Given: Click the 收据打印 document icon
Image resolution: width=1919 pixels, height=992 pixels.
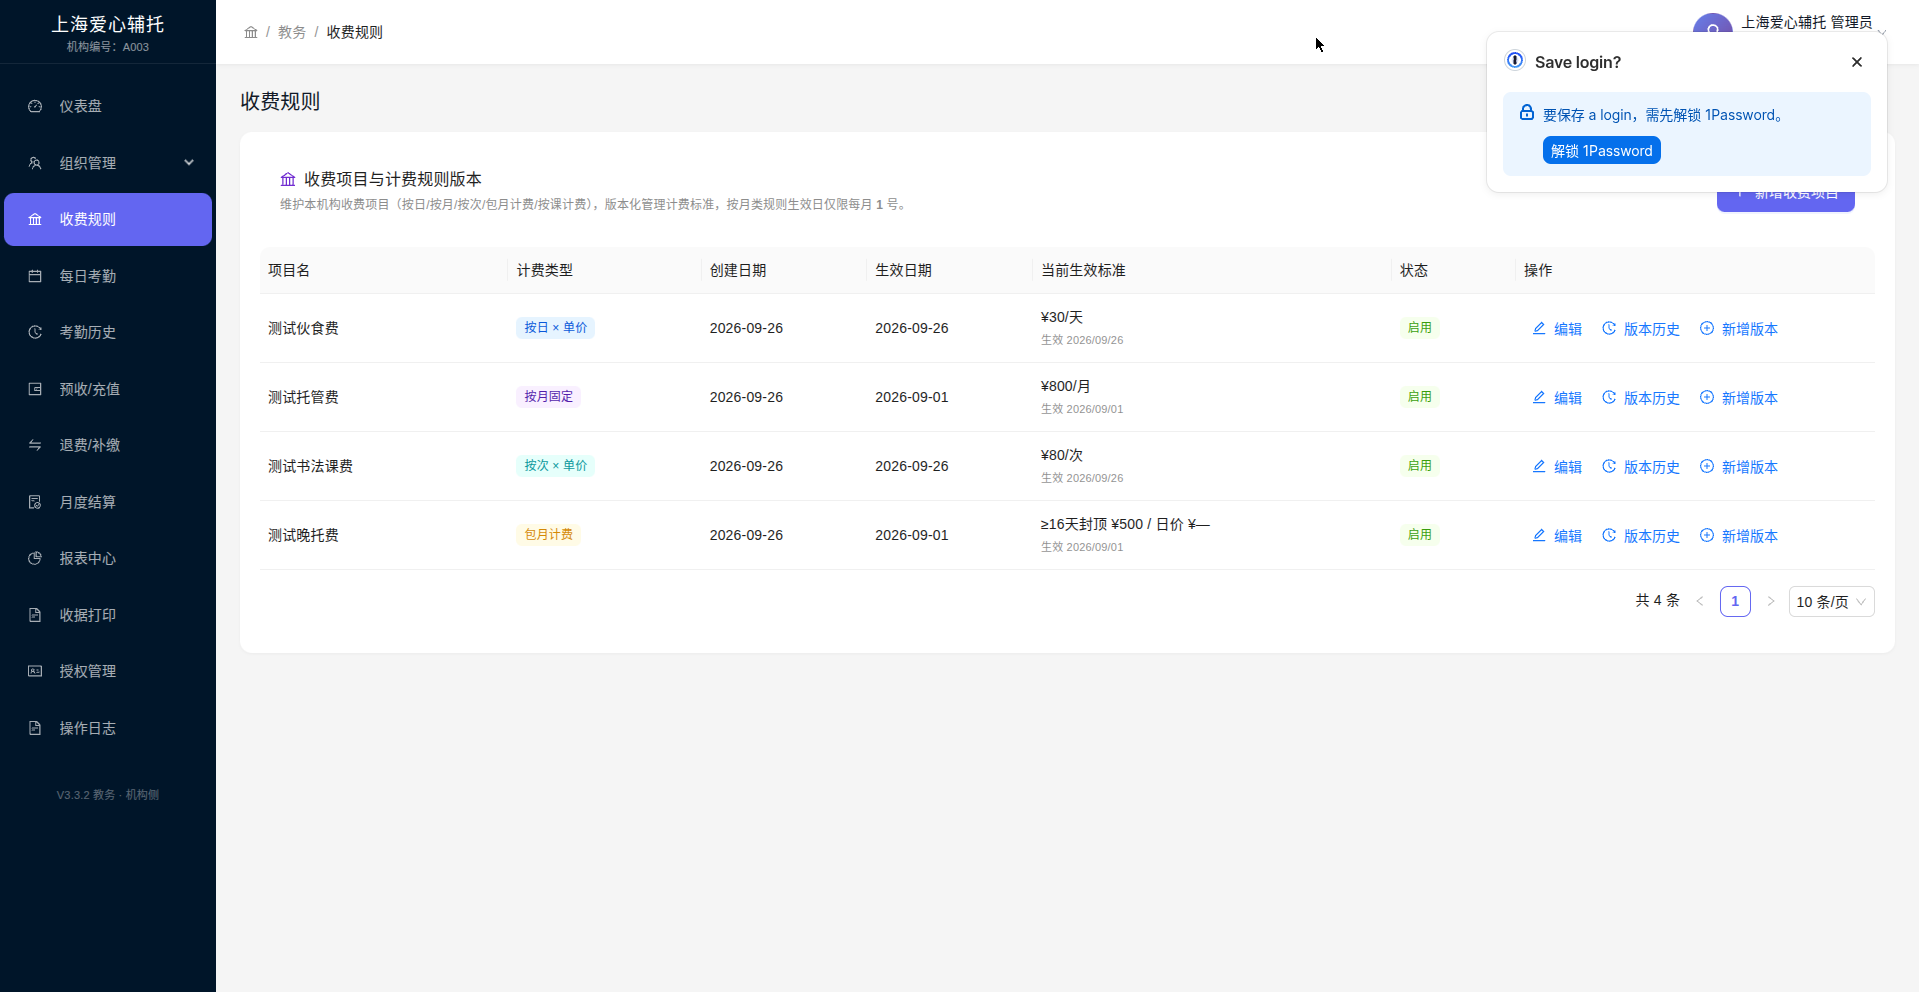Looking at the screenshot, I should click(x=35, y=615).
